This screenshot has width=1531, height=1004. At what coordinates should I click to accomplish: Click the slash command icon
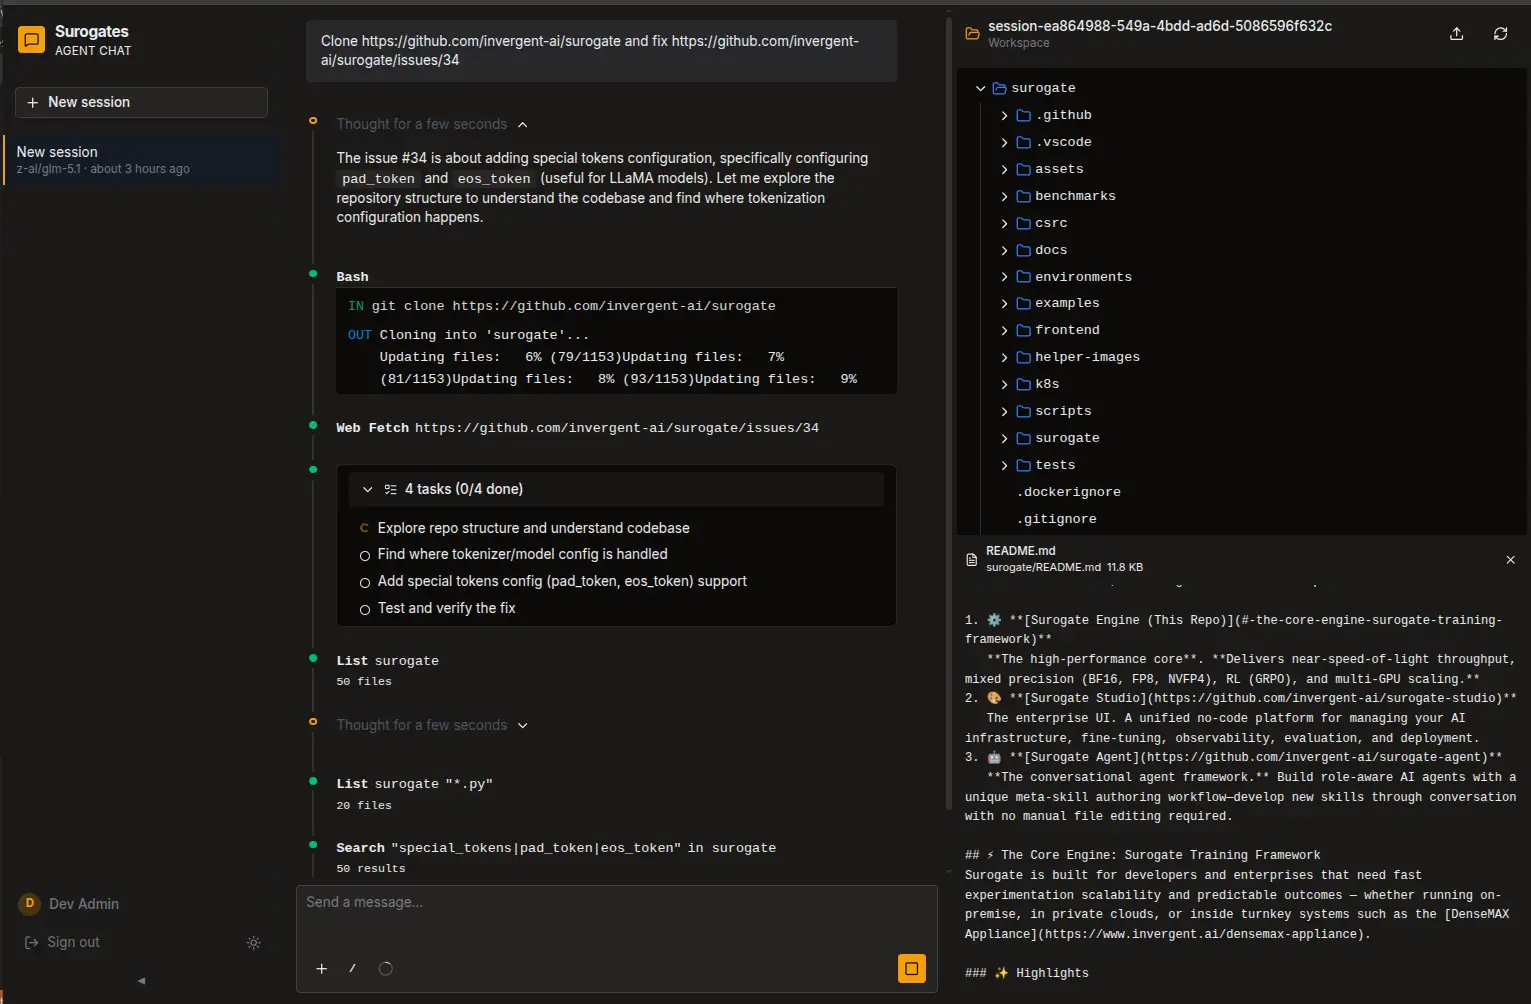353,968
